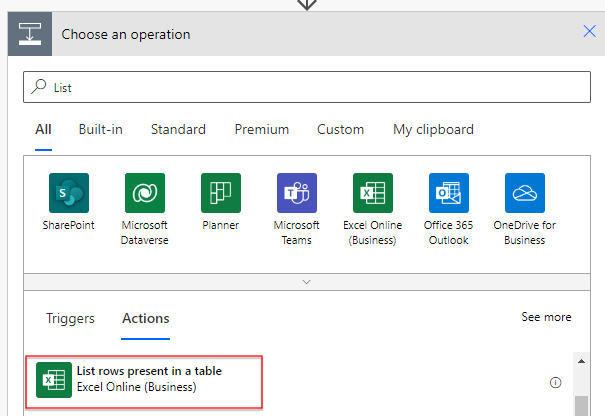Show the Custom connectors tab
This screenshot has height=416, width=605.
(340, 129)
